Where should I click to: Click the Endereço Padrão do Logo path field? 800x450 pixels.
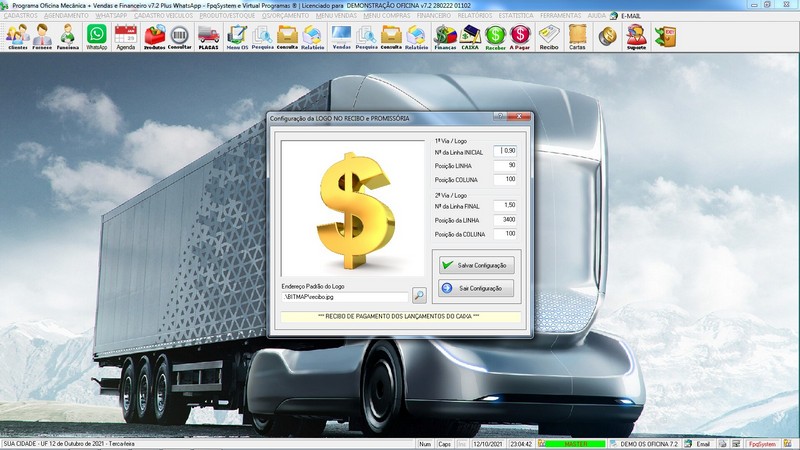tap(345, 296)
